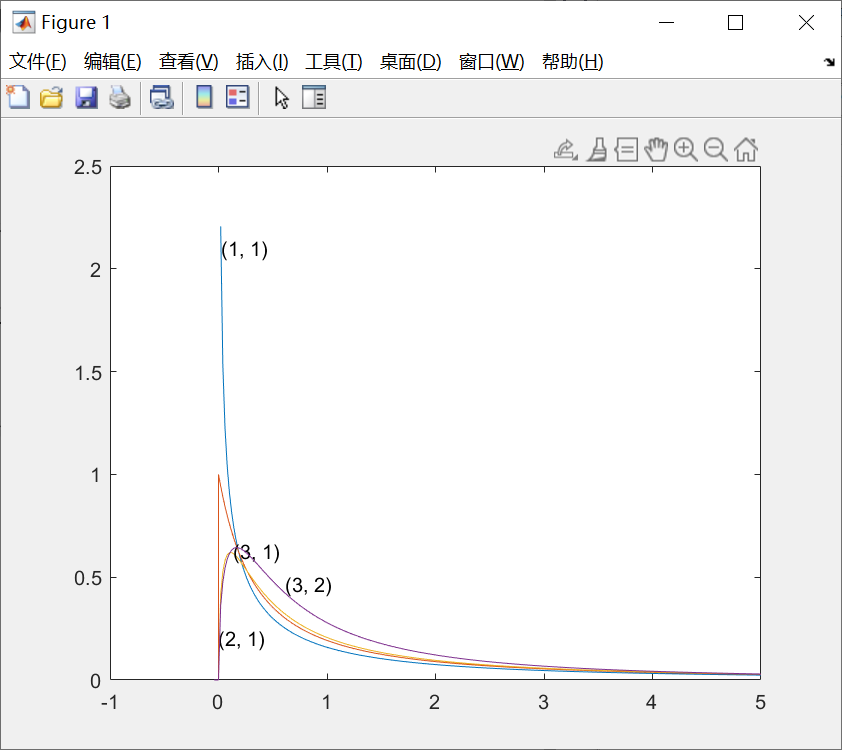Image resolution: width=842 pixels, height=750 pixels.
Task: Close the Figure 1 window
Action: (x=806, y=23)
